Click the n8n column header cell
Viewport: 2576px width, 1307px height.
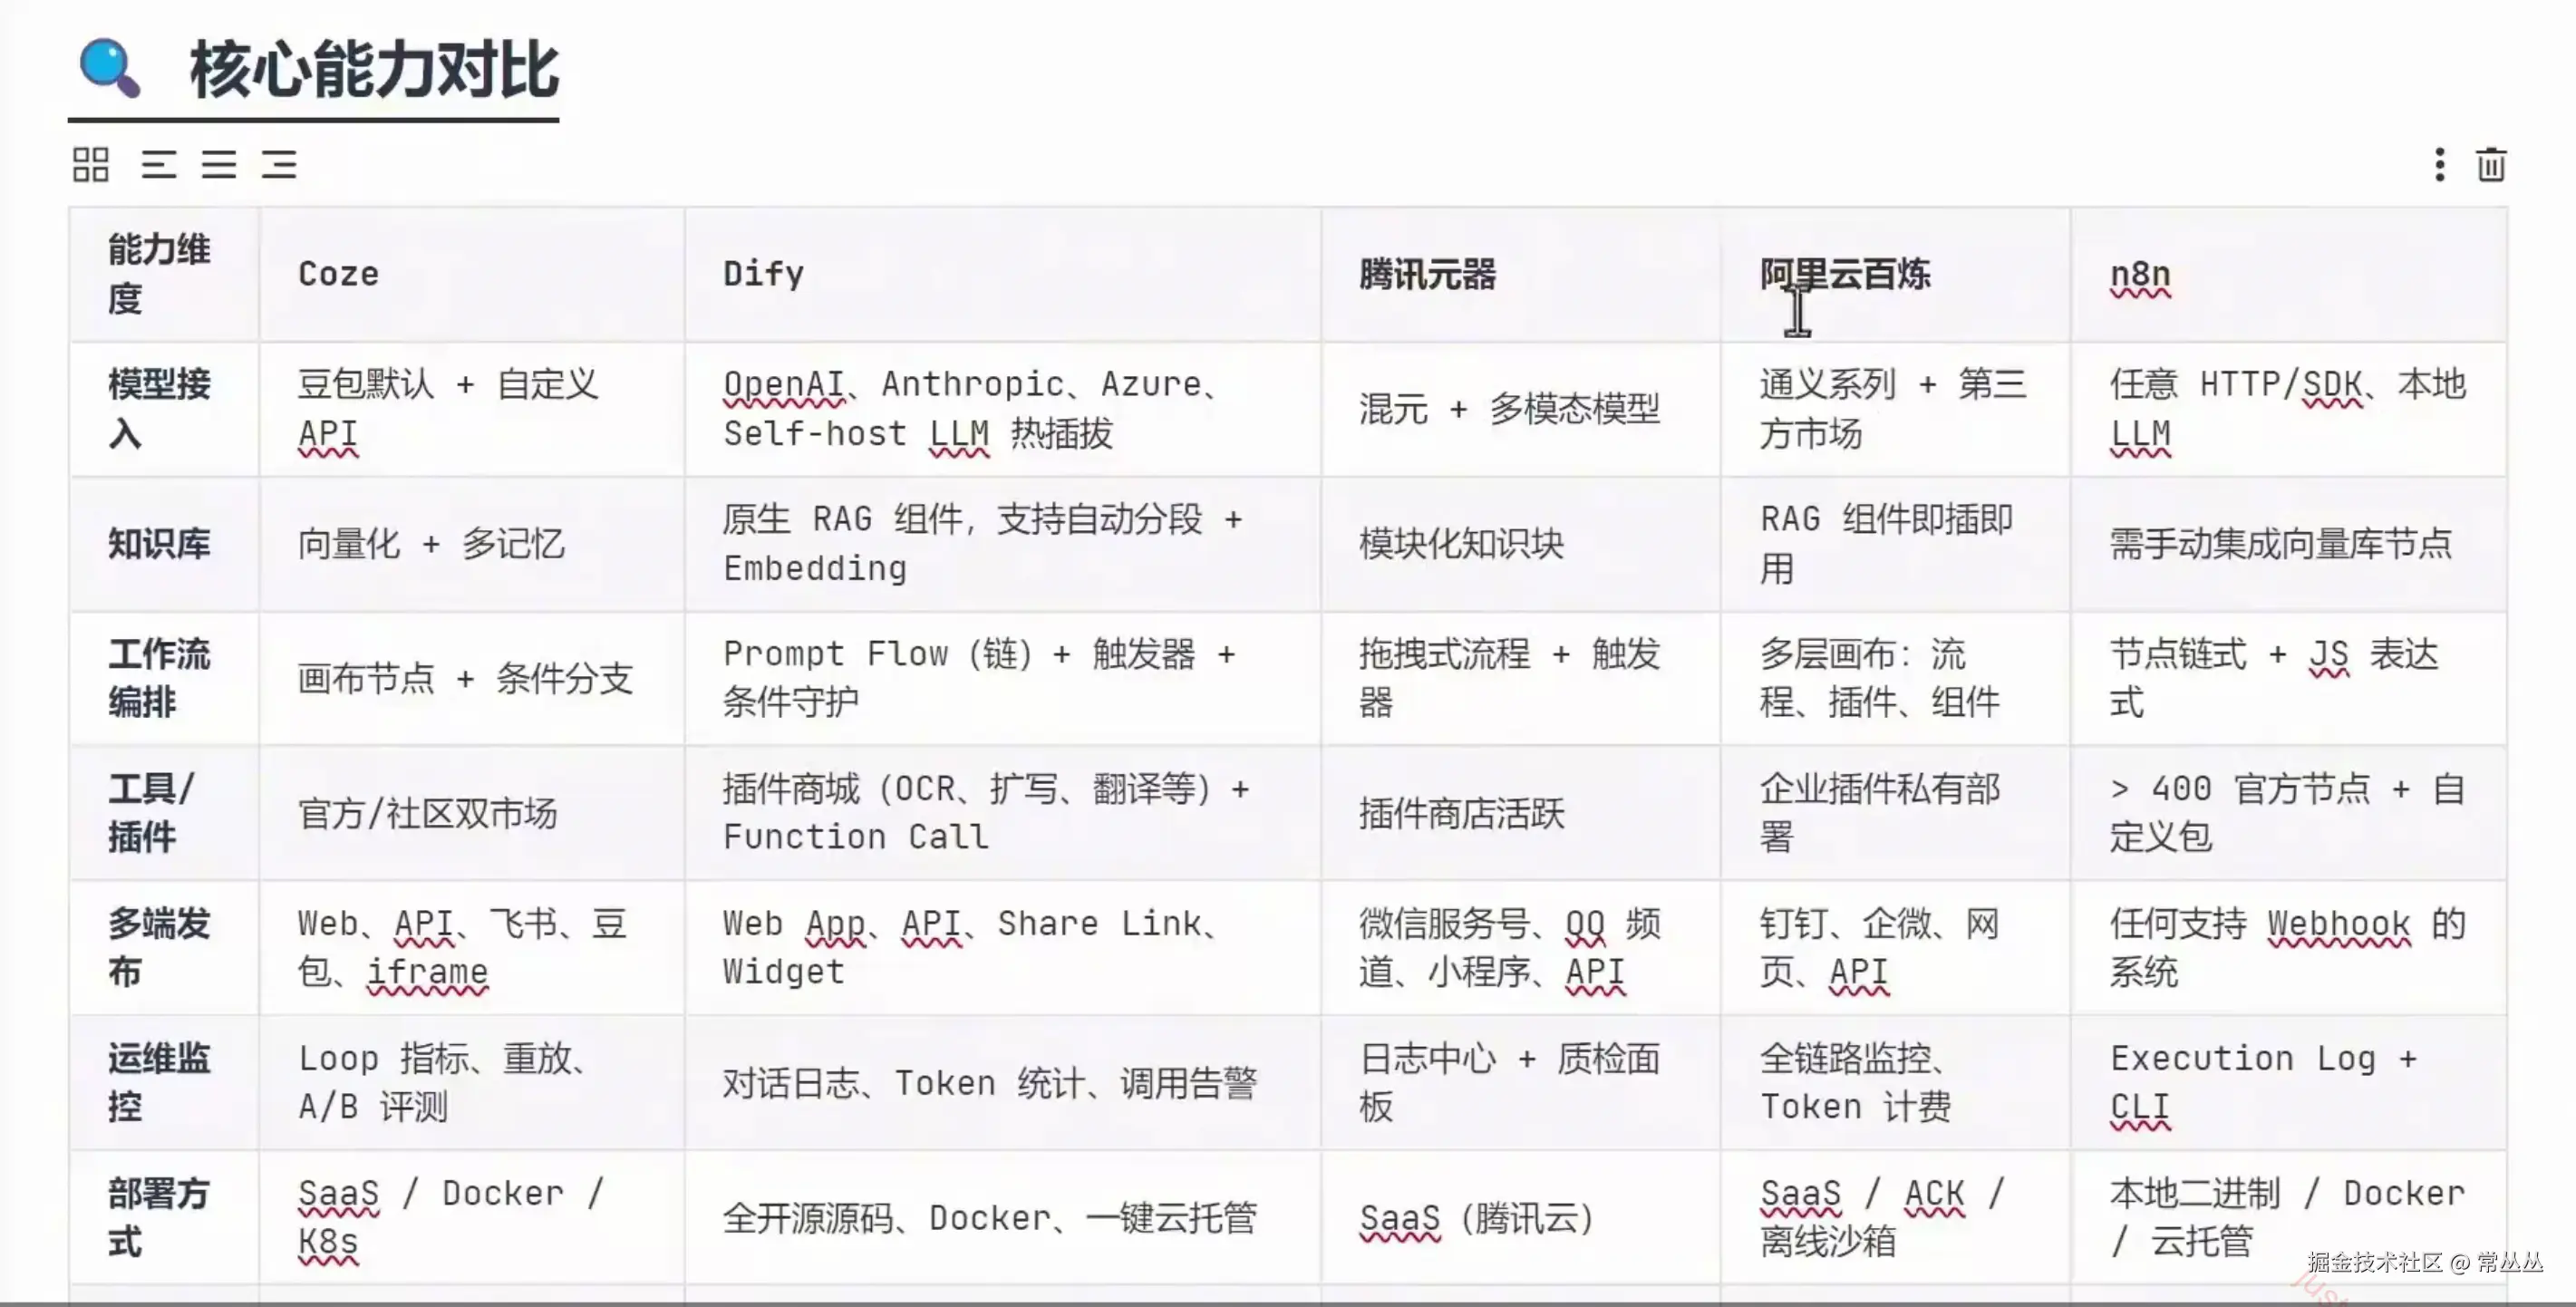(2289, 274)
